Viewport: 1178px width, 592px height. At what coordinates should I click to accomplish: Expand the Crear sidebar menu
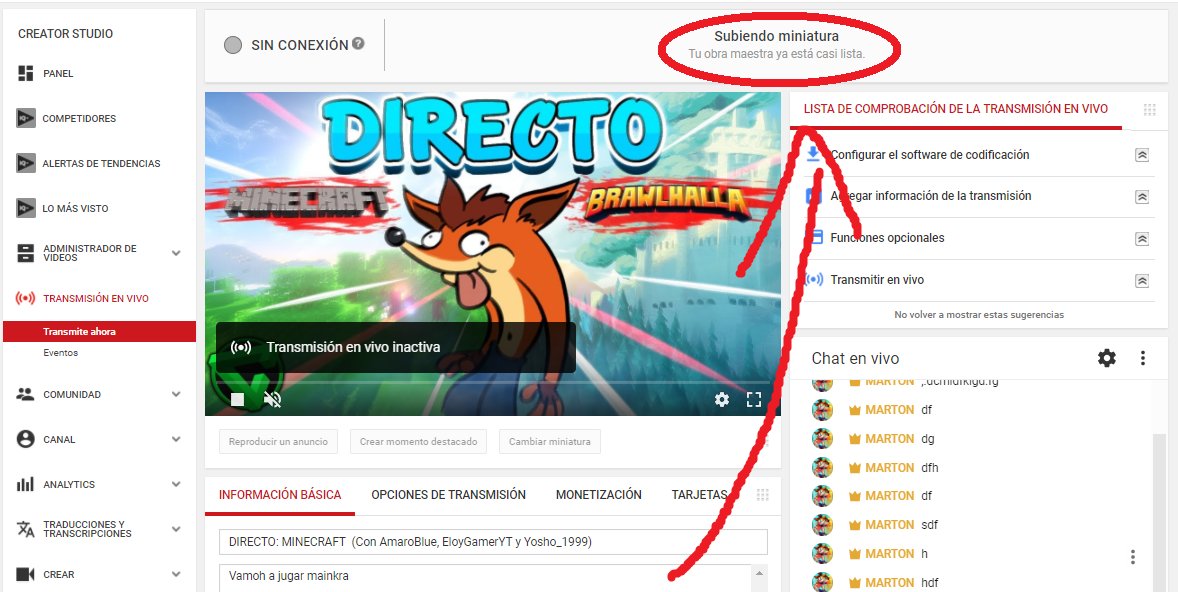177,575
